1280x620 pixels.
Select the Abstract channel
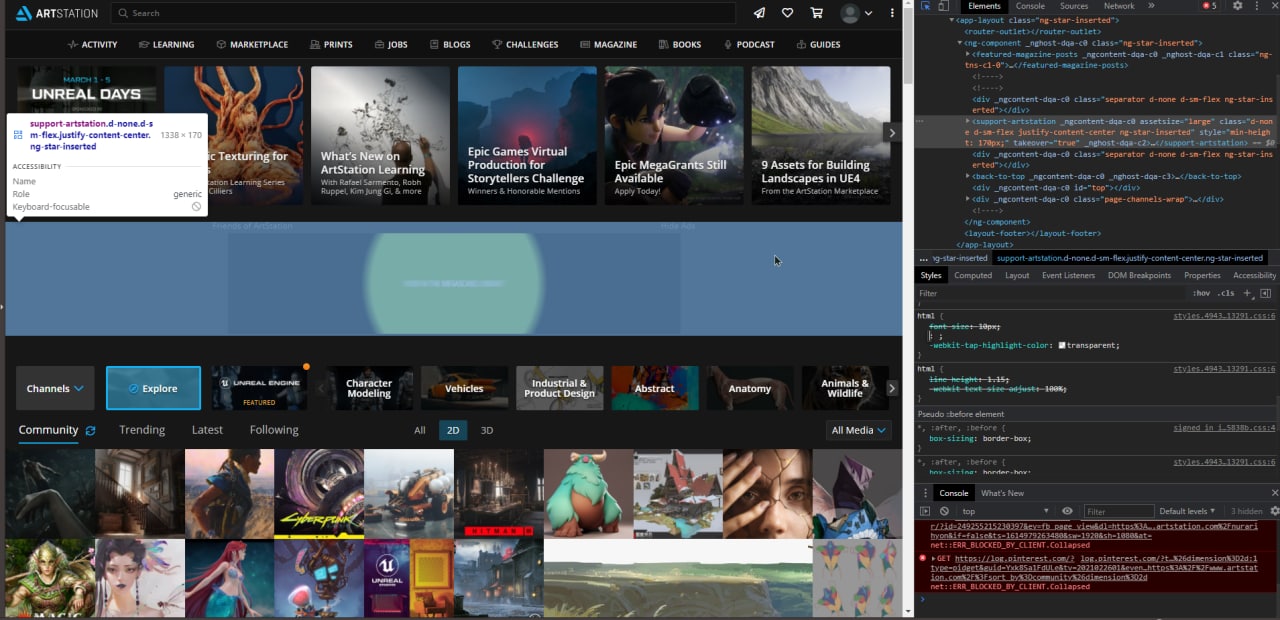654,388
